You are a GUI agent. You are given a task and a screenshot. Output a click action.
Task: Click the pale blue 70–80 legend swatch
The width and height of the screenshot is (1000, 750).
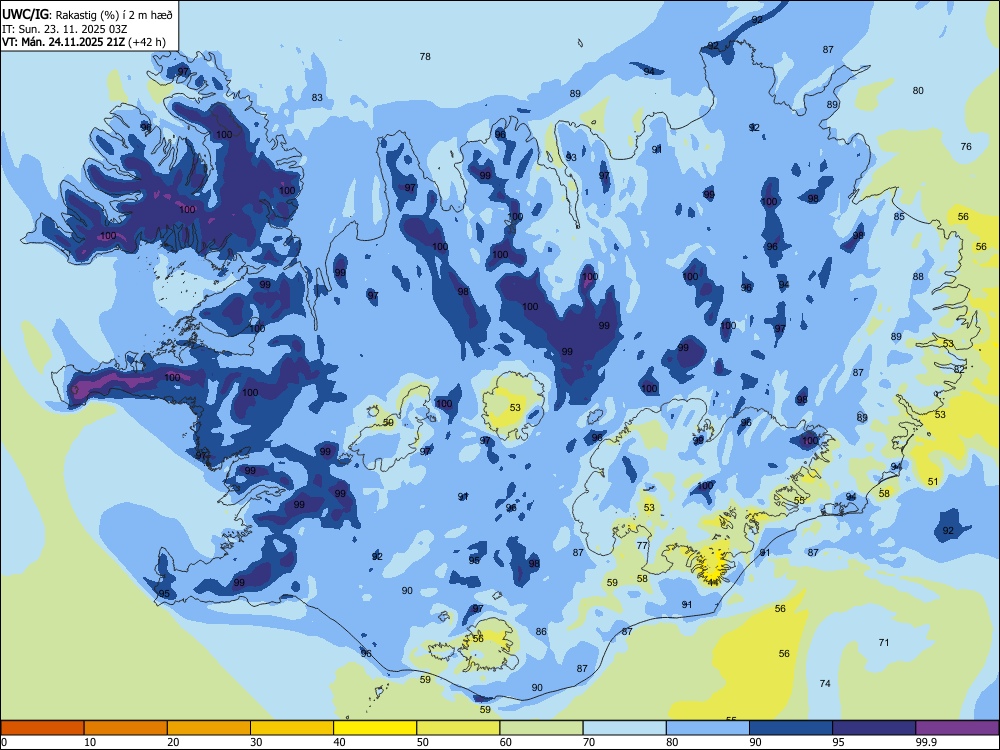point(624,728)
